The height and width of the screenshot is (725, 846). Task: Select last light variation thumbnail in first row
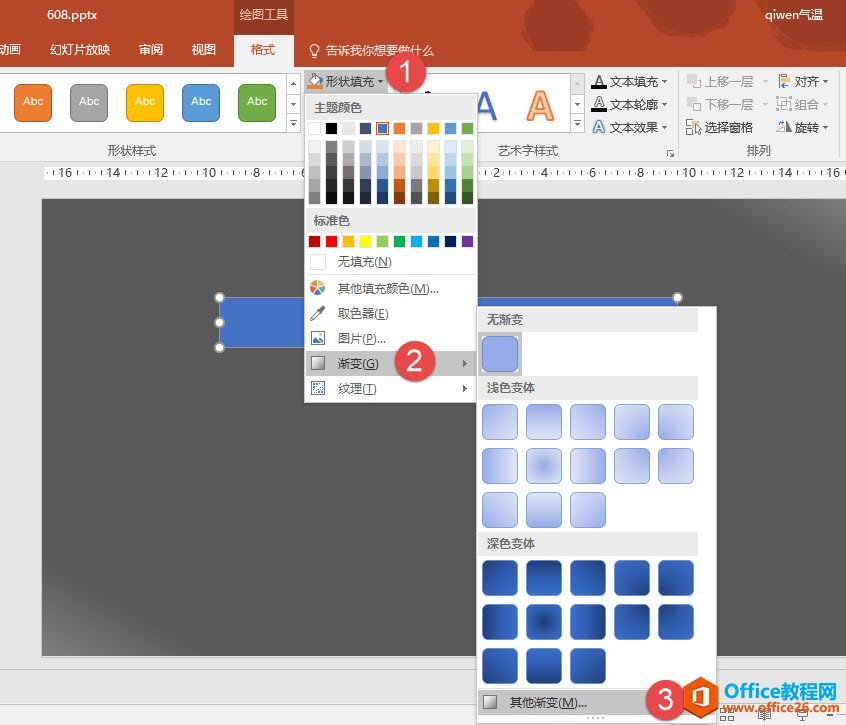click(676, 422)
